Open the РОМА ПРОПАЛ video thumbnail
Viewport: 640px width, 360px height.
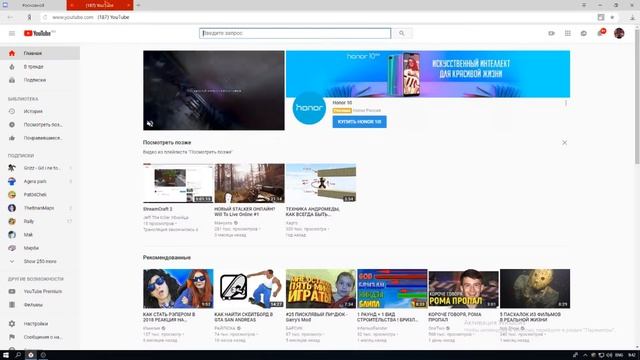click(x=464, y=288)
